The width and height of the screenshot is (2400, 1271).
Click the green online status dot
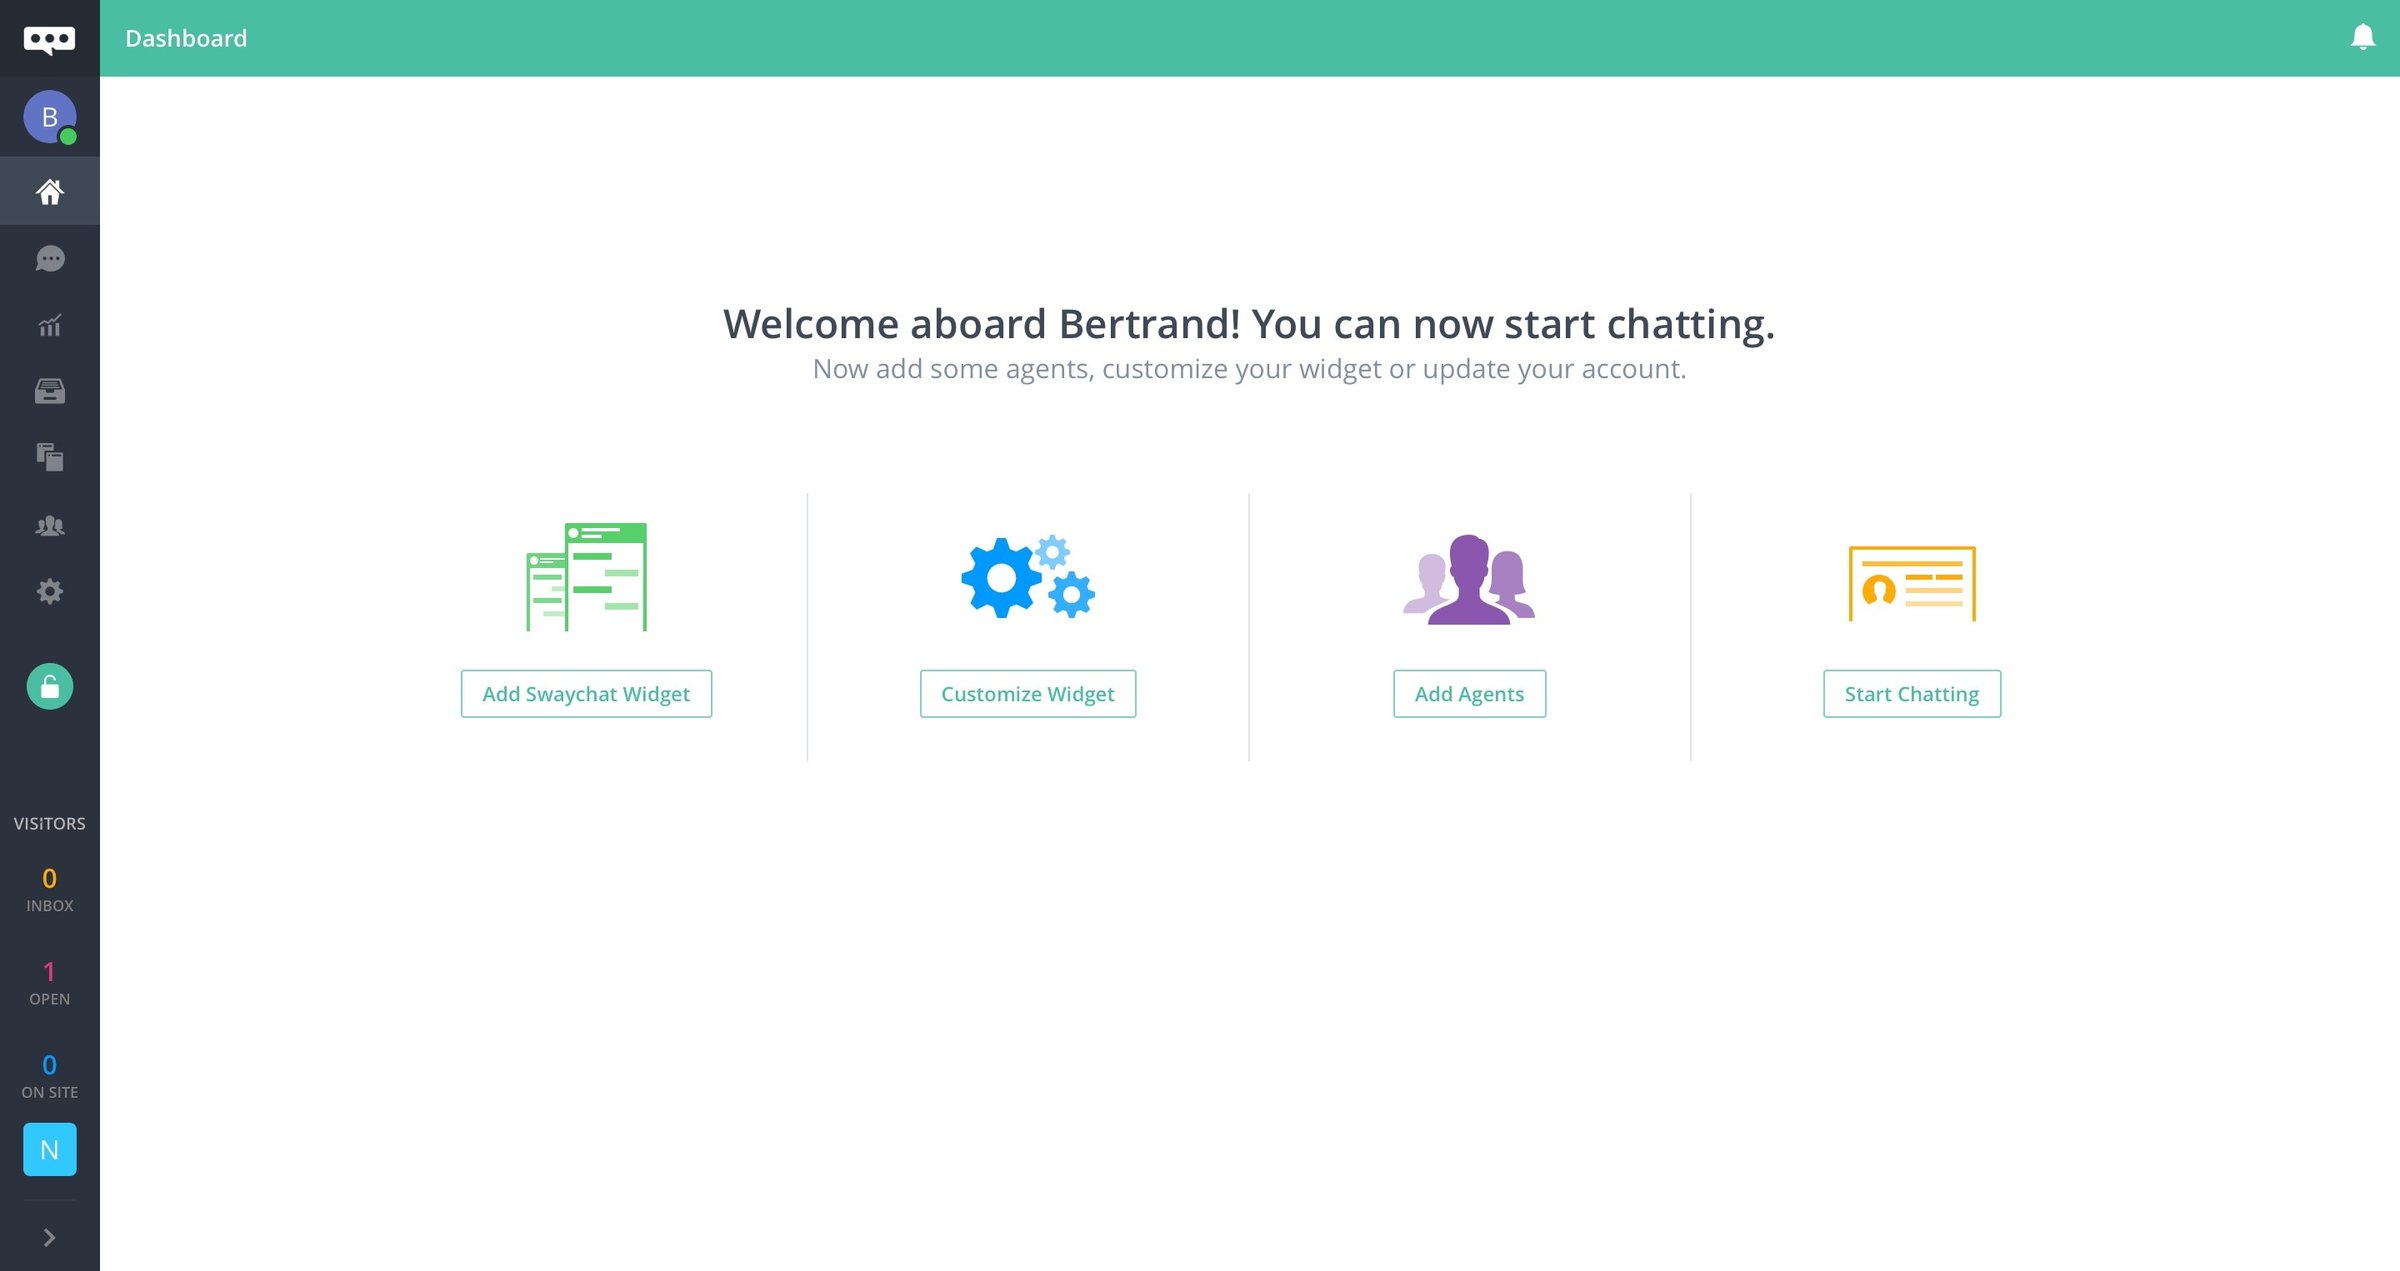tap(68, 136)
